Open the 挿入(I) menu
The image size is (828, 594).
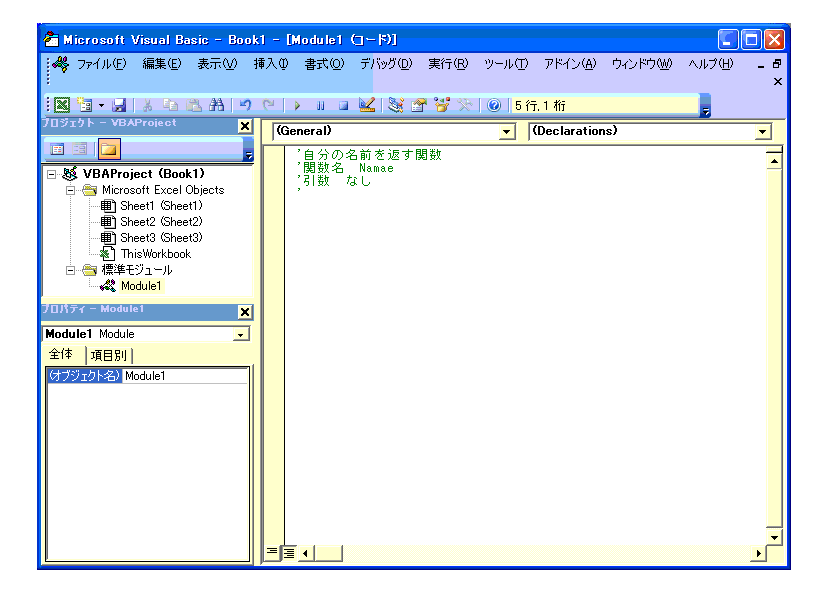pyautogui.click(x=271, y=64)
